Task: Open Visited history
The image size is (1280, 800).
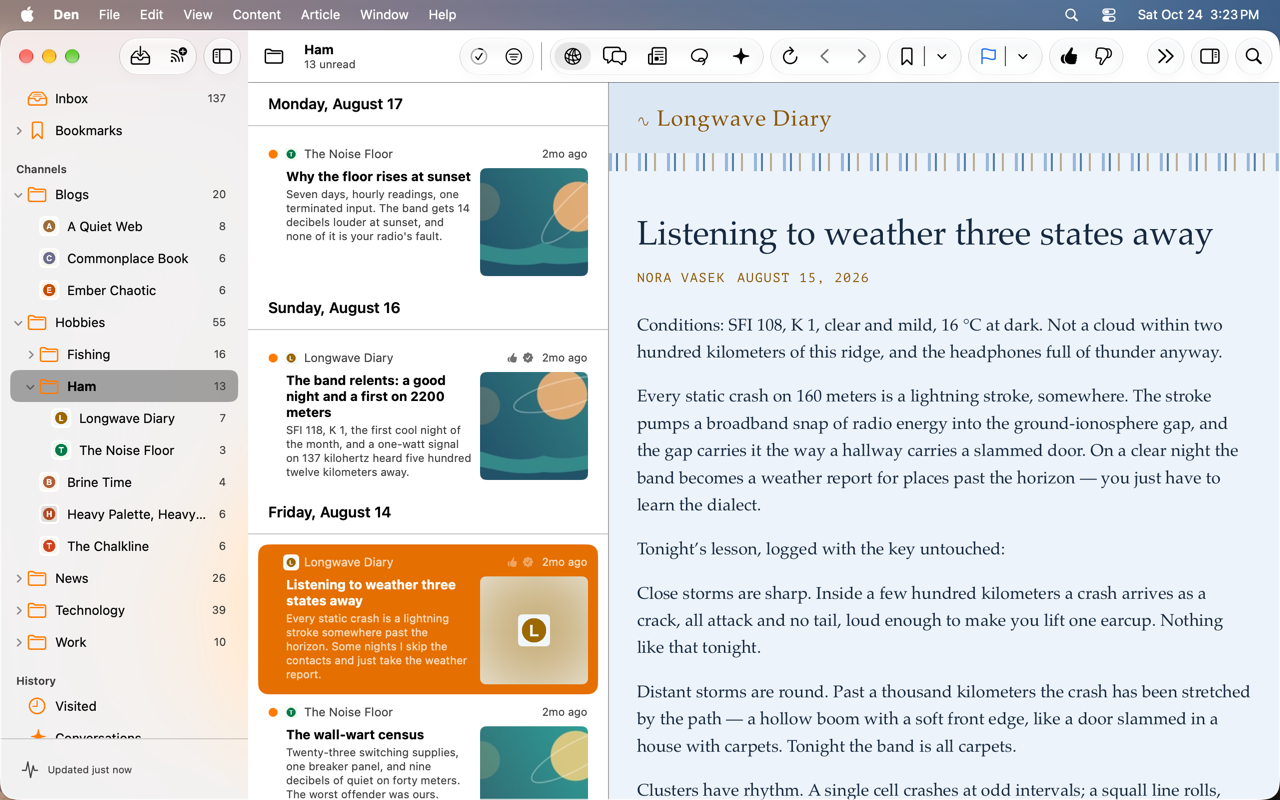Action: [x=124, y=706]
